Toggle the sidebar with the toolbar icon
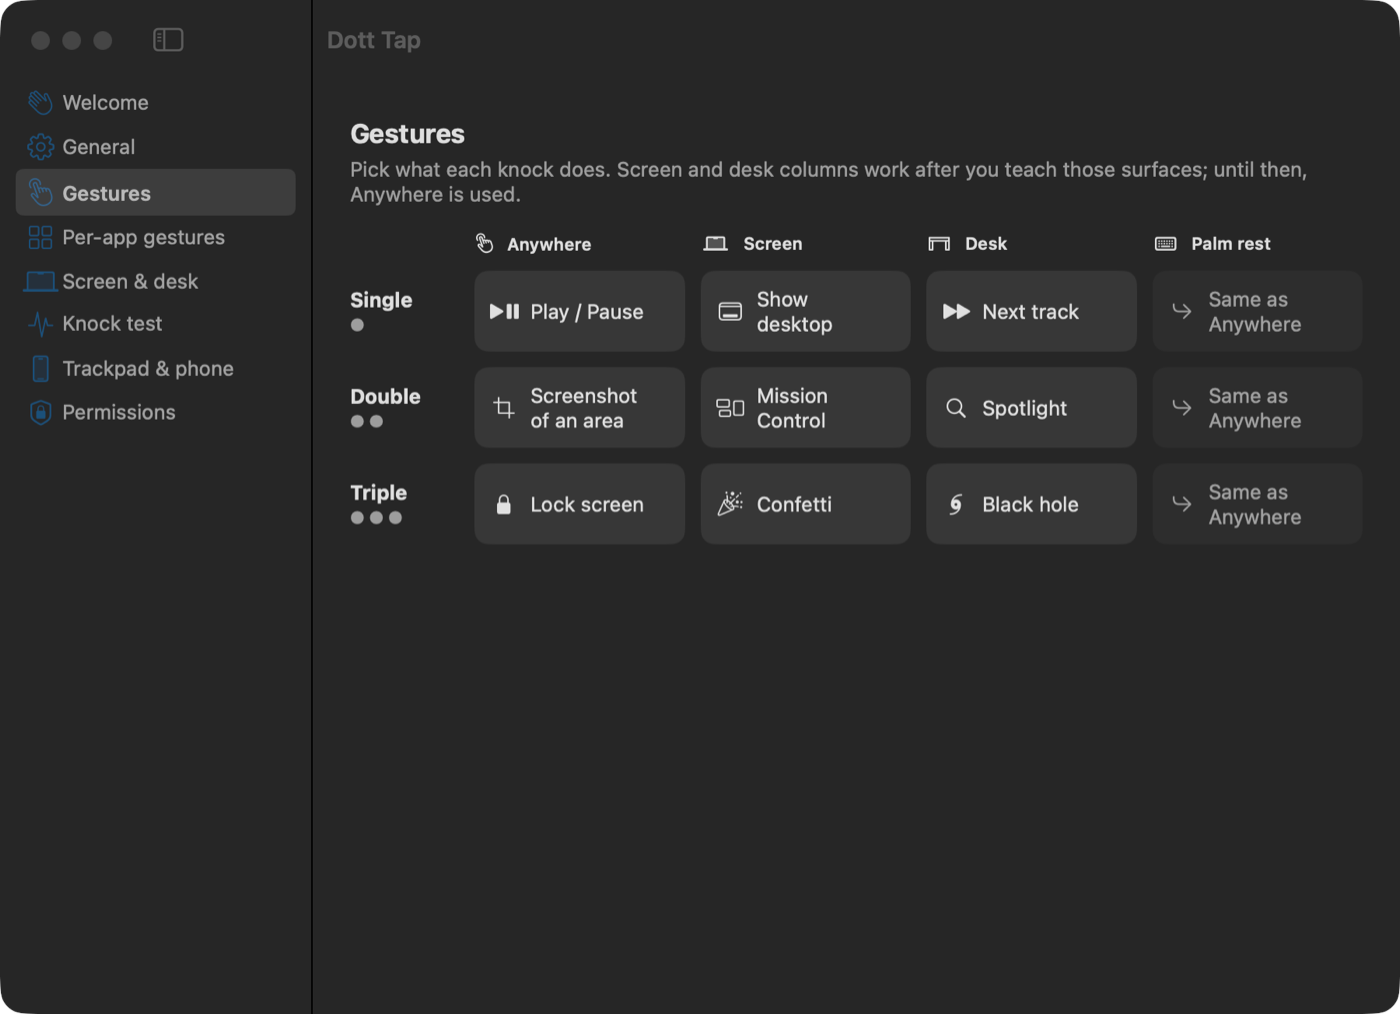Image resolution: width=1400 pixels, height=1014 pixels. click(x=168, y=40)
